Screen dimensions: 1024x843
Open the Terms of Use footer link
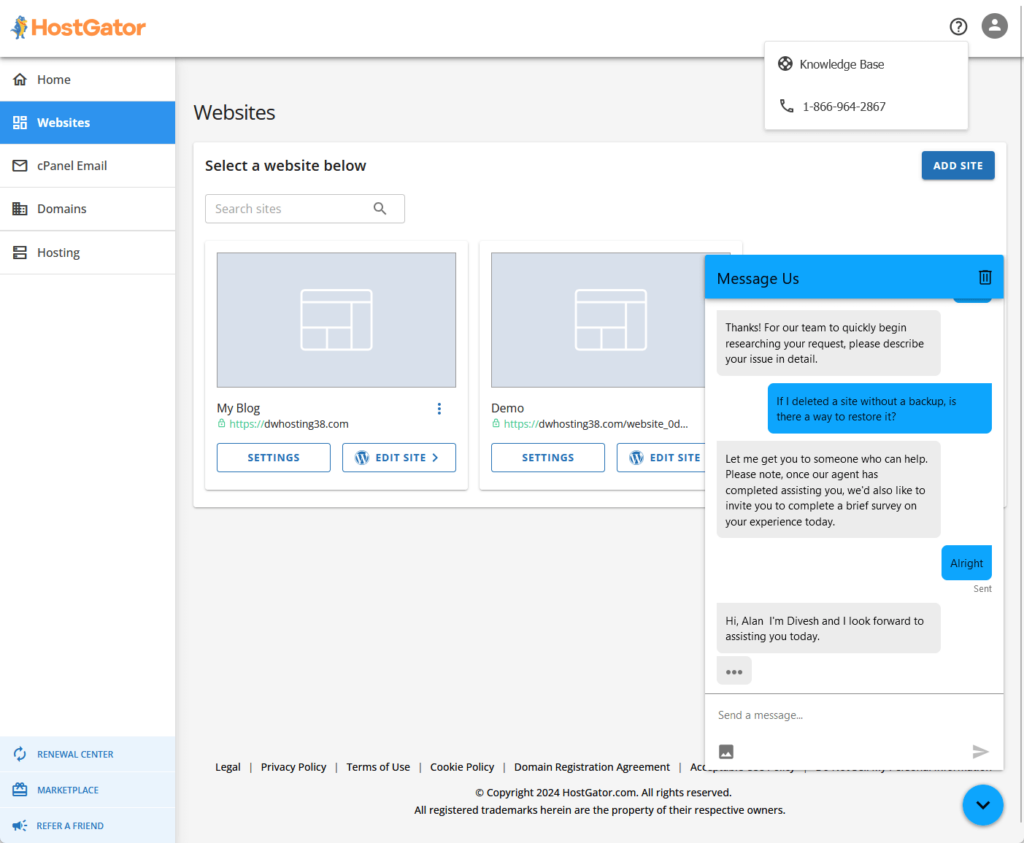pyautogui.click(x=378, y=767)
